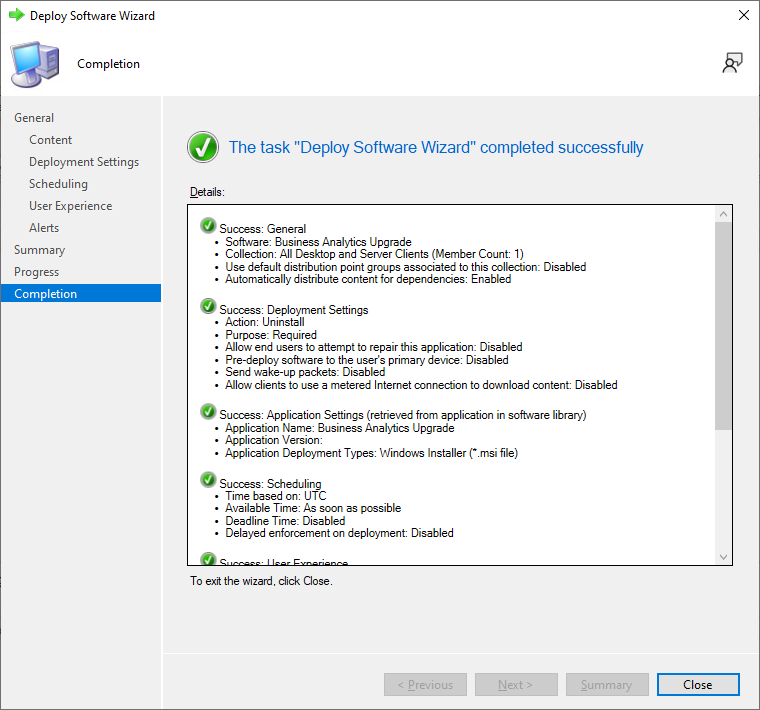
Task: Select General in the wizard steps
Action: pos(34,118)
